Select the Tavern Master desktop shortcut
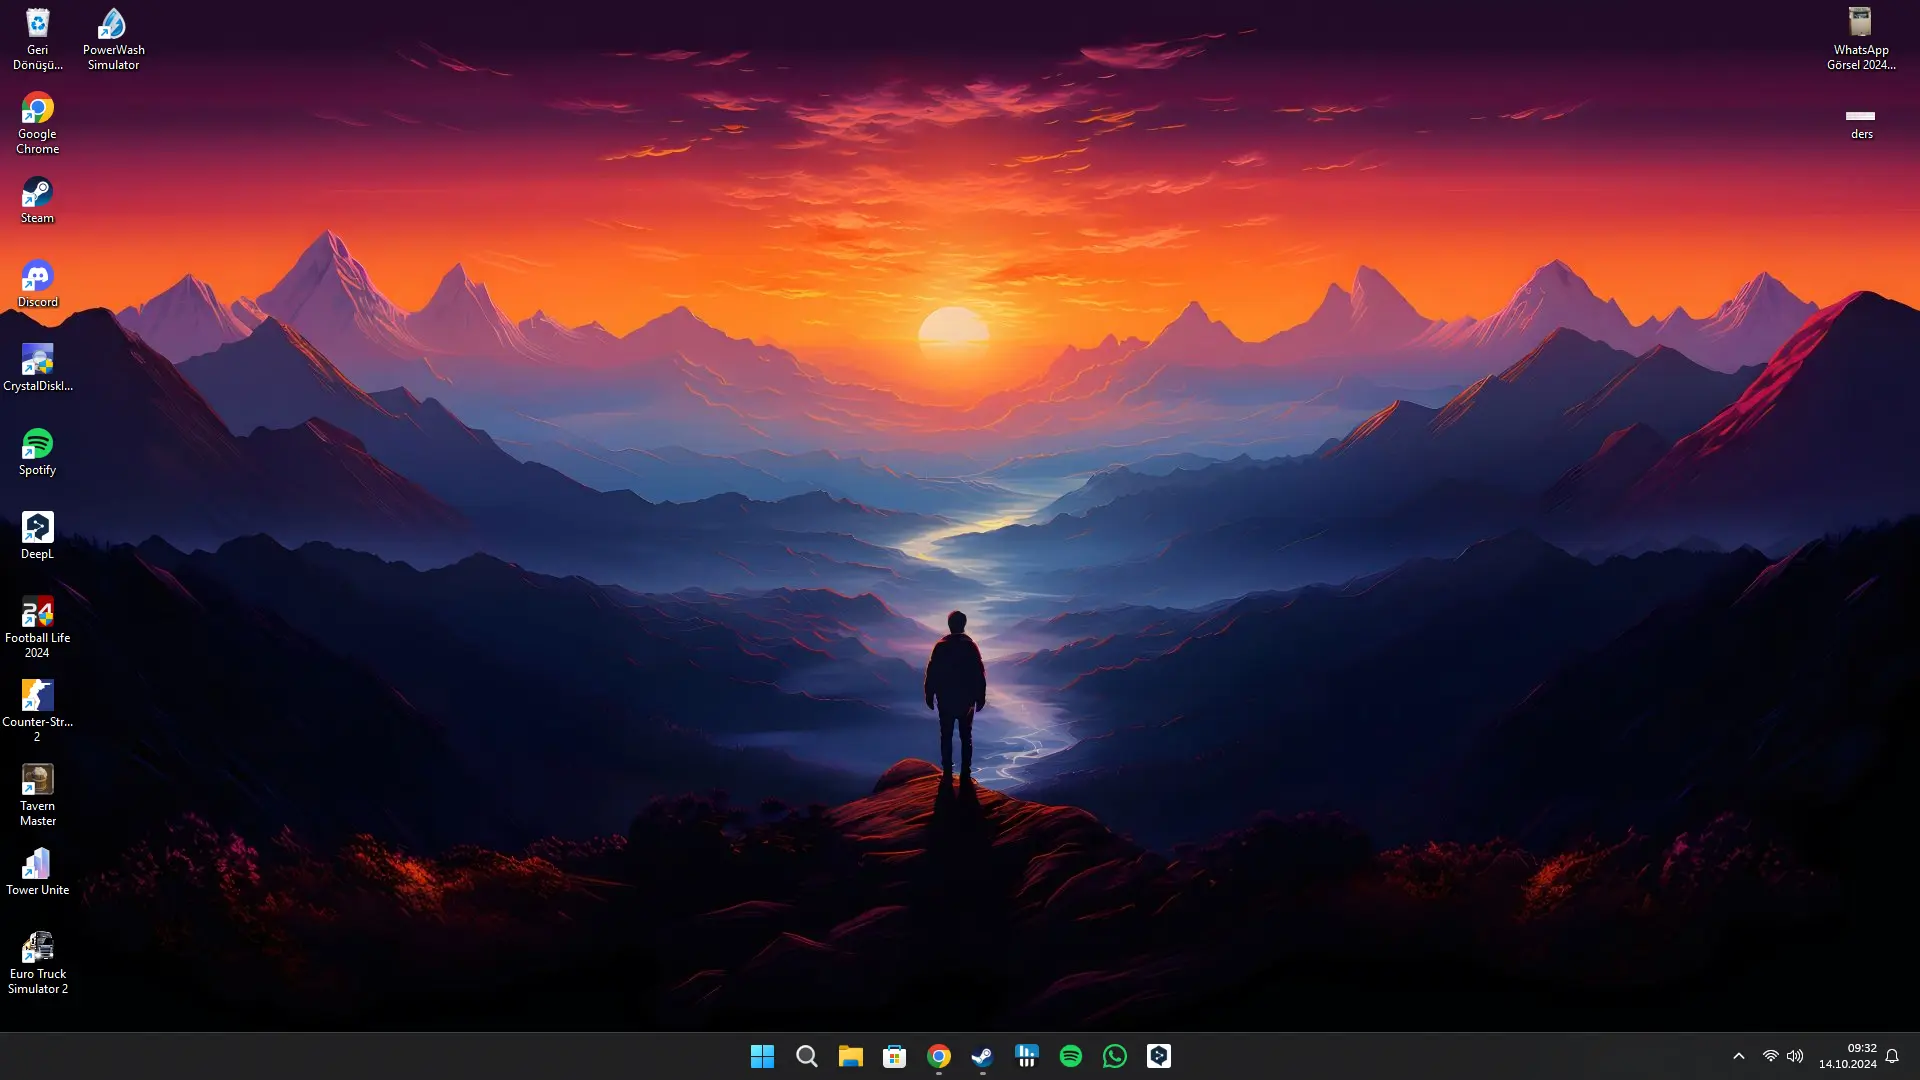 [37, 795]
